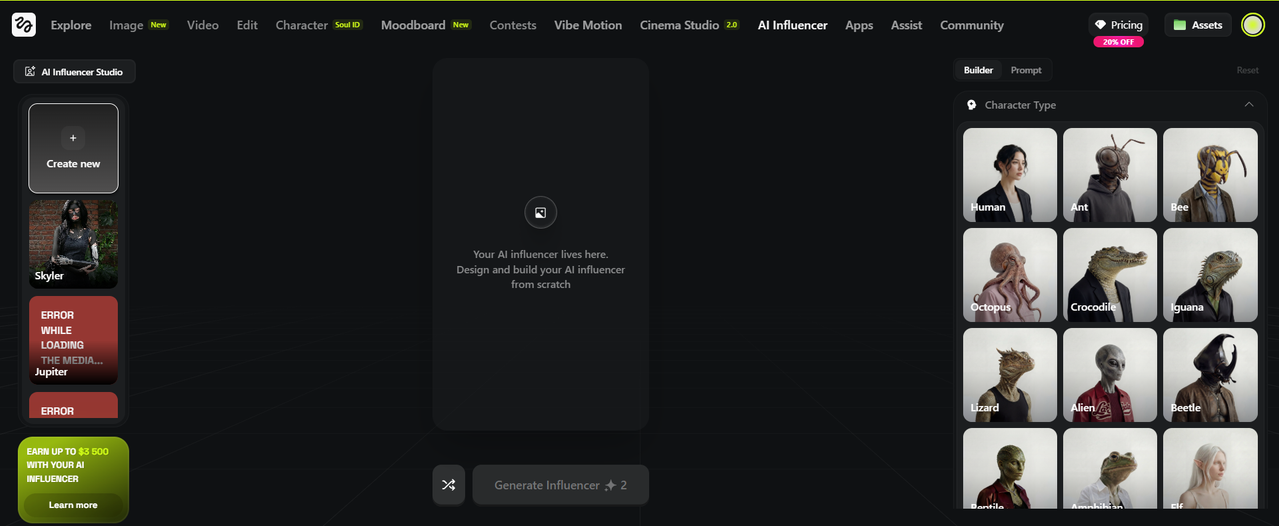Collapse the Character Type section chevron
This screenshot has width=1279, height=526.
(x=1249, y=105)
